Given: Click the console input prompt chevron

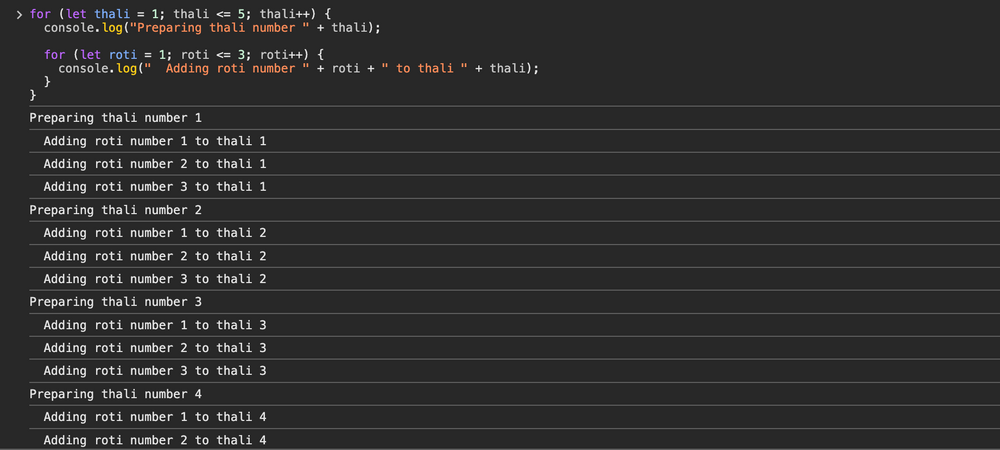Looking at the screenshot, I should (x=19, y=15).
